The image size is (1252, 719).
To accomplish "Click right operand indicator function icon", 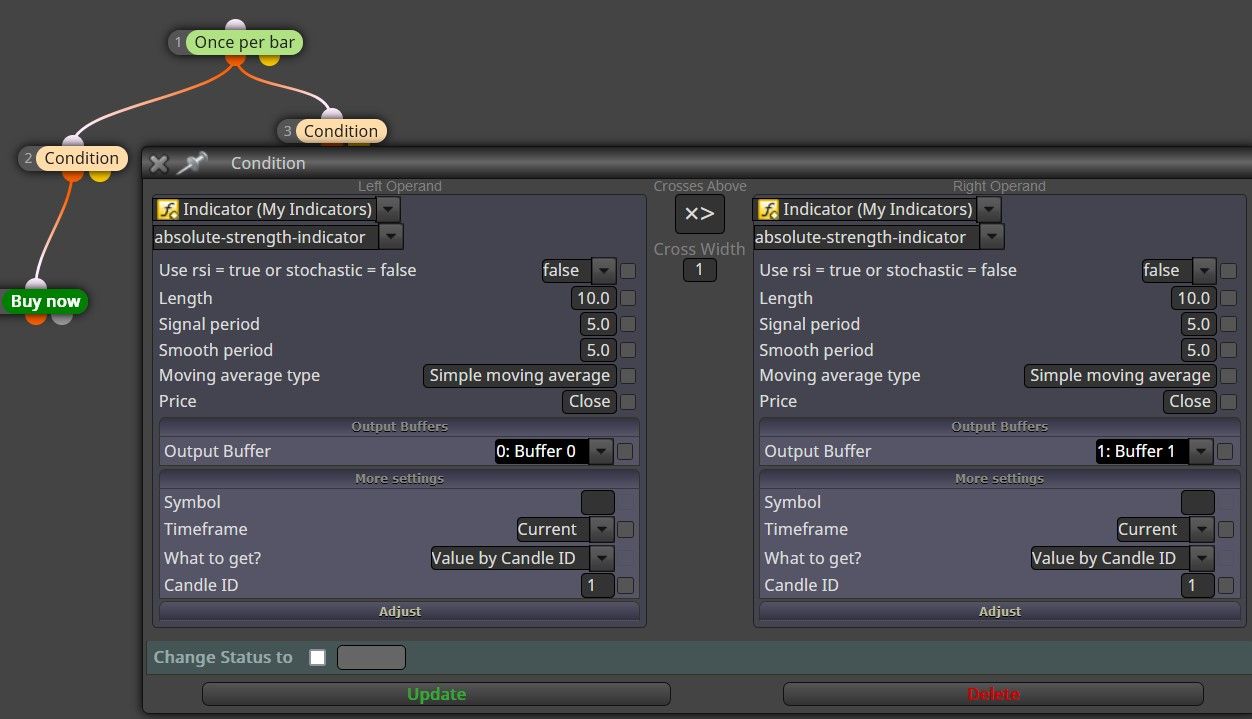I will coord(768,209).
